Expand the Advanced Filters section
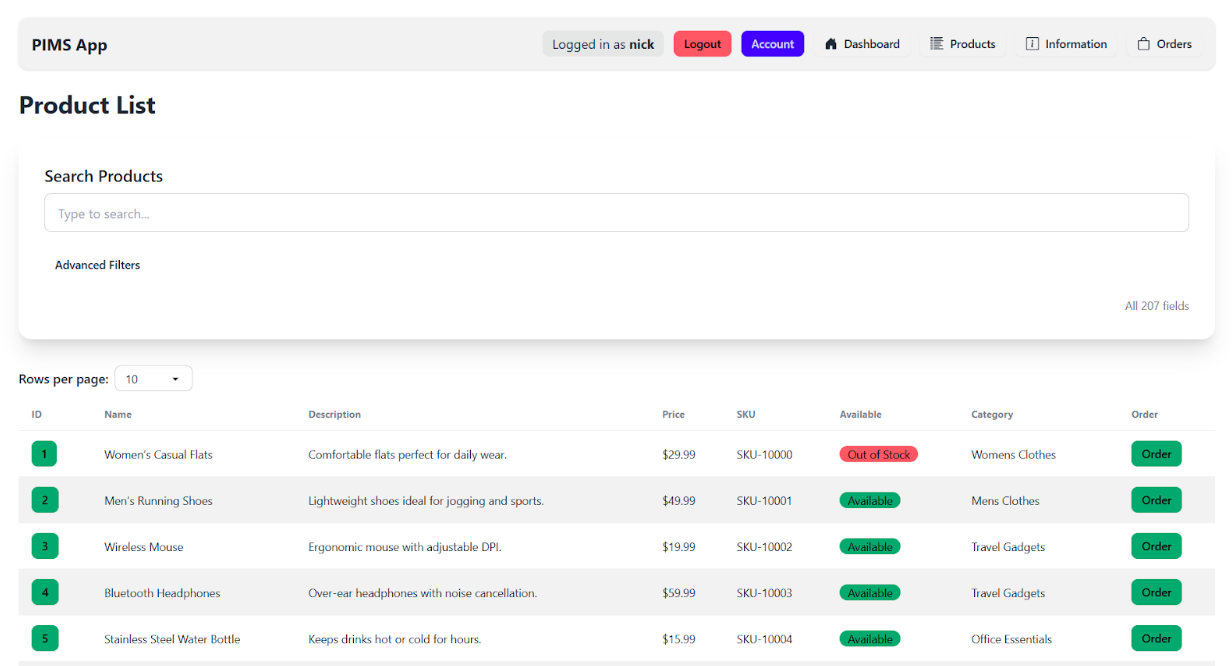The image size is (1232, 666). 97,264
